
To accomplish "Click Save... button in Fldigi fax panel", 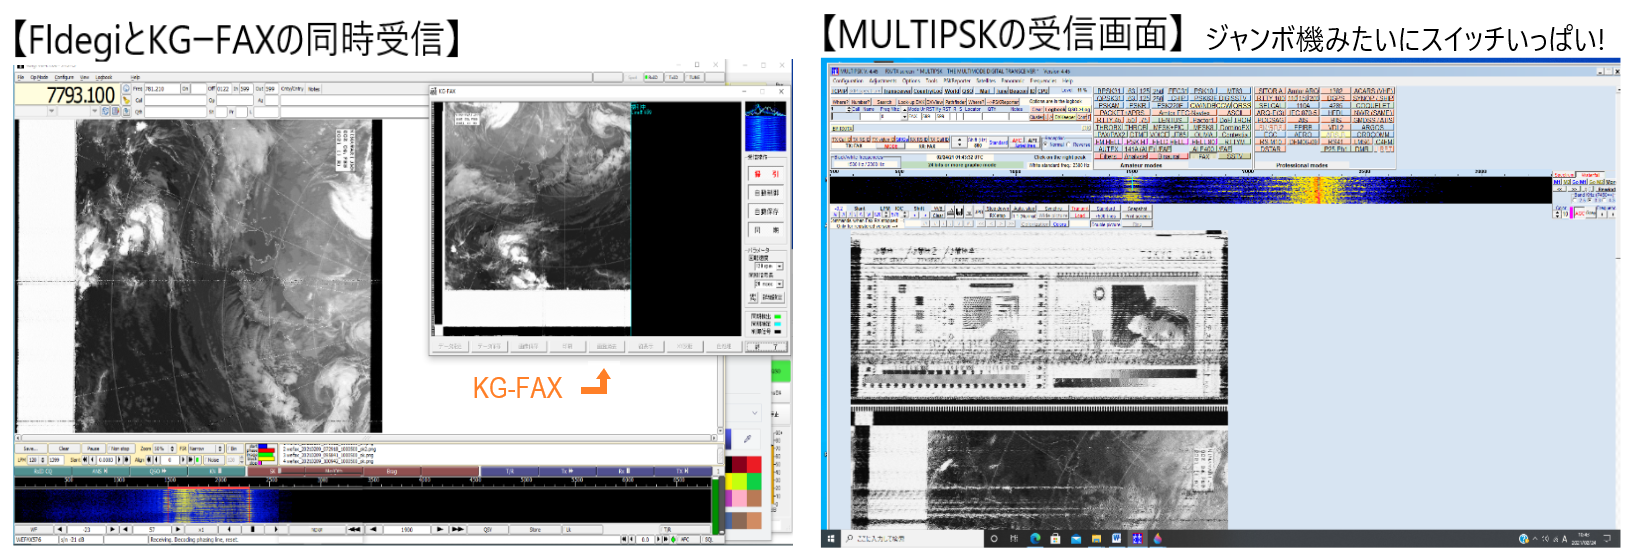I will coord(31,448).
